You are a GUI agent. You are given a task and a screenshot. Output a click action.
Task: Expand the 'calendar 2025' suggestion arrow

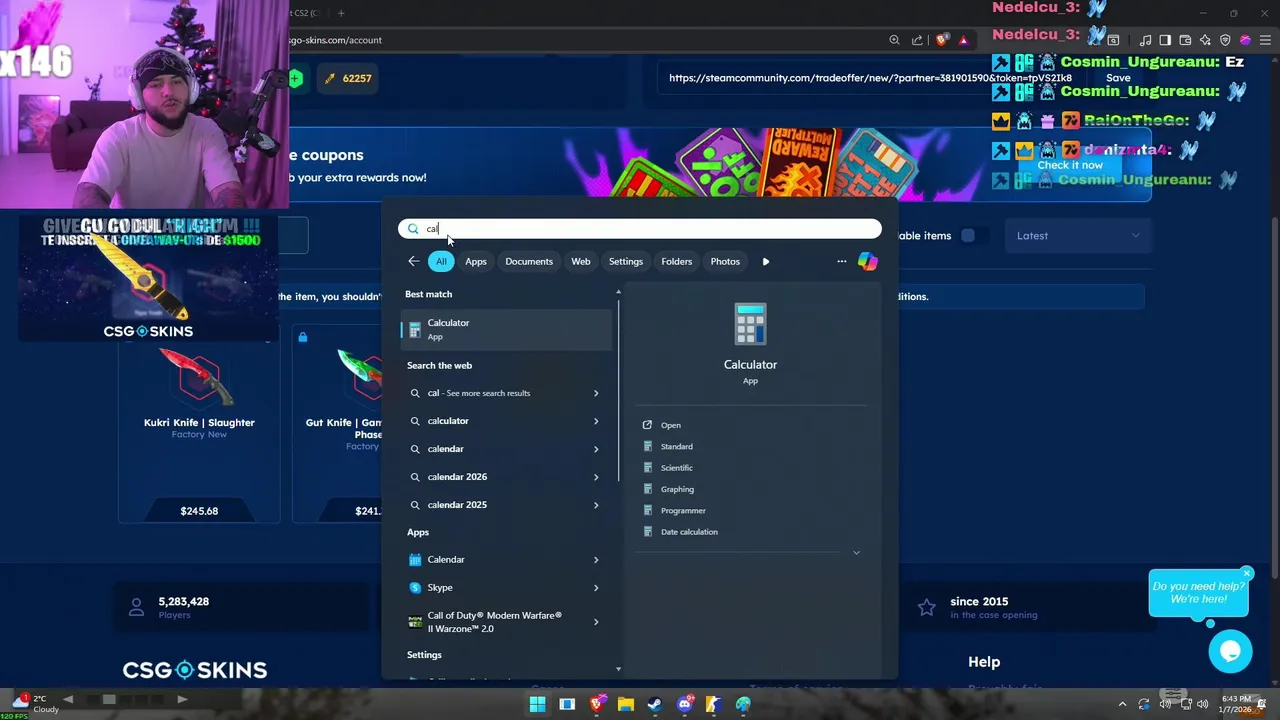[x=596, y=505]
